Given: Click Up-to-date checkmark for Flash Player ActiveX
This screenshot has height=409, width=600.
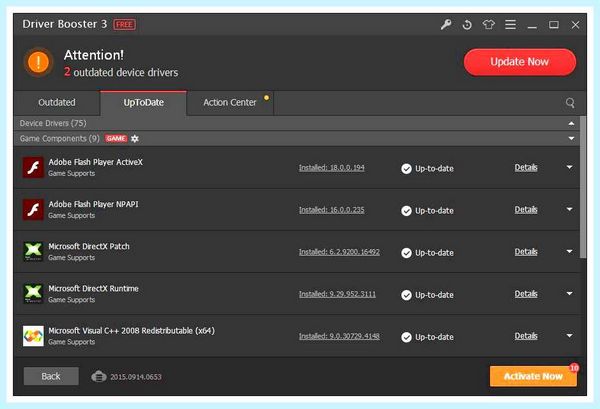Looking at the screenshot, I should (406, 169).
